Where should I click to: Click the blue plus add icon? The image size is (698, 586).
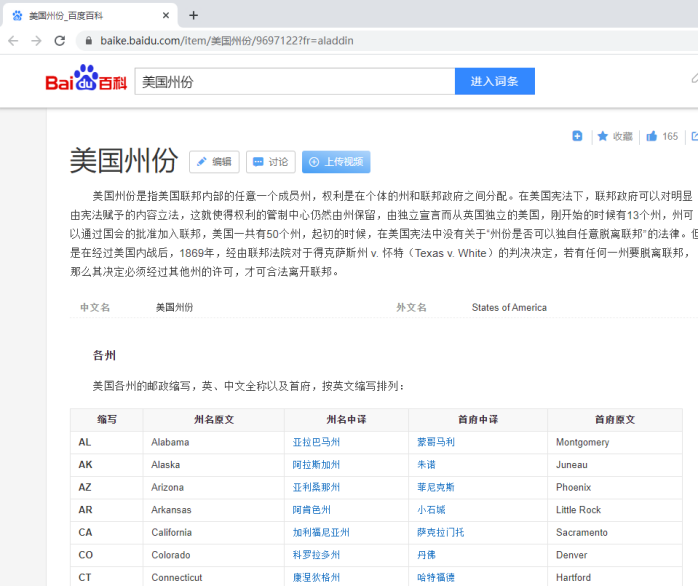click(577, 136)
